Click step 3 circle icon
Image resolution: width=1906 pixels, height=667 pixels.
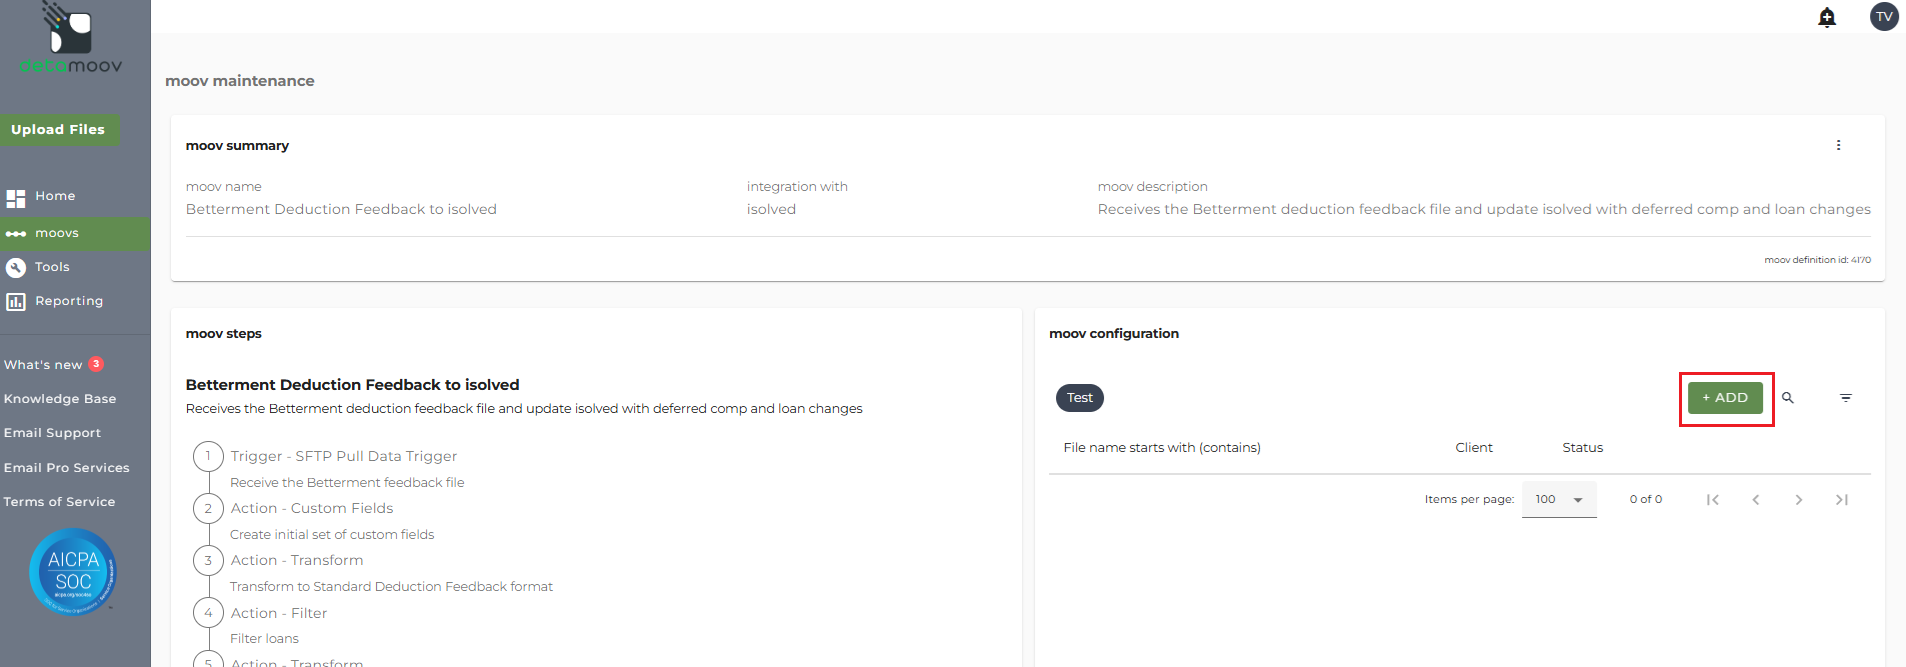pyautogui.click(x=208, y=560)
